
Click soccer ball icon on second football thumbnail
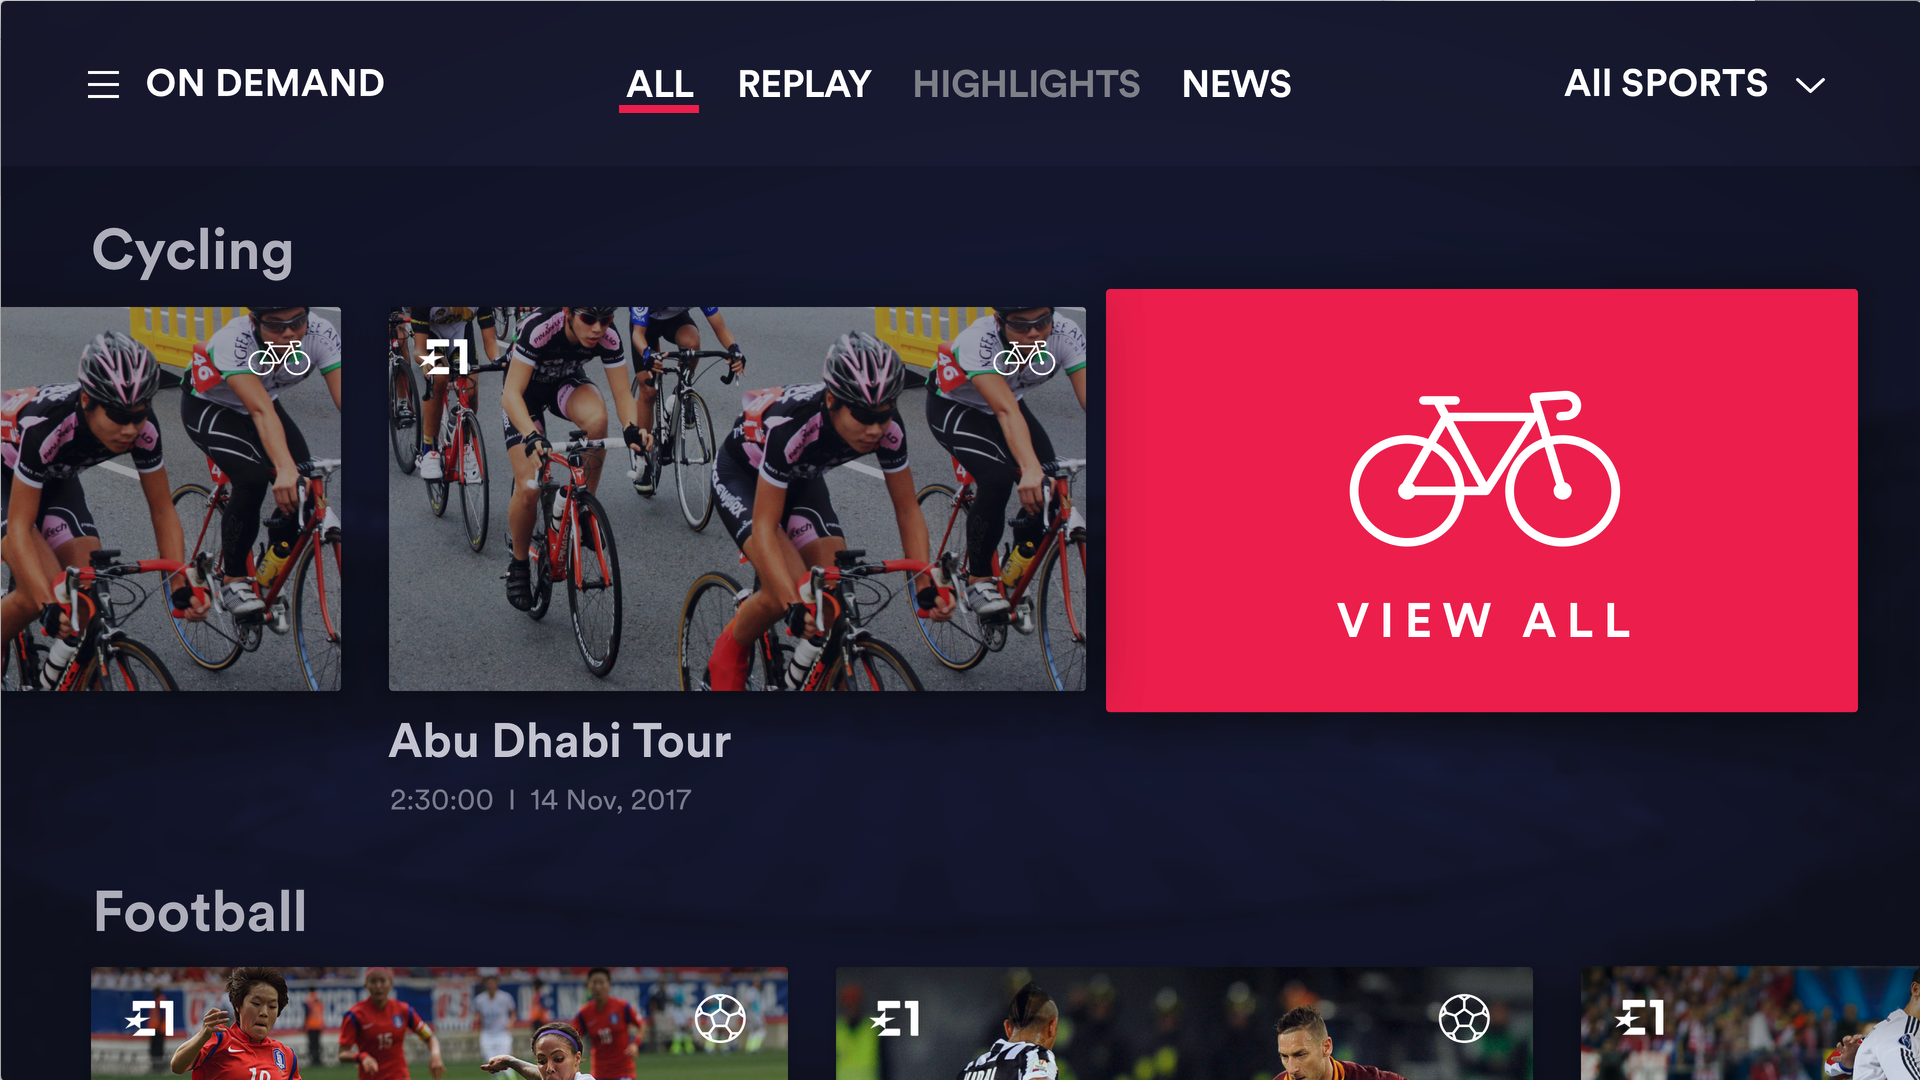pyautogui.click(x=1464, y=1018)
